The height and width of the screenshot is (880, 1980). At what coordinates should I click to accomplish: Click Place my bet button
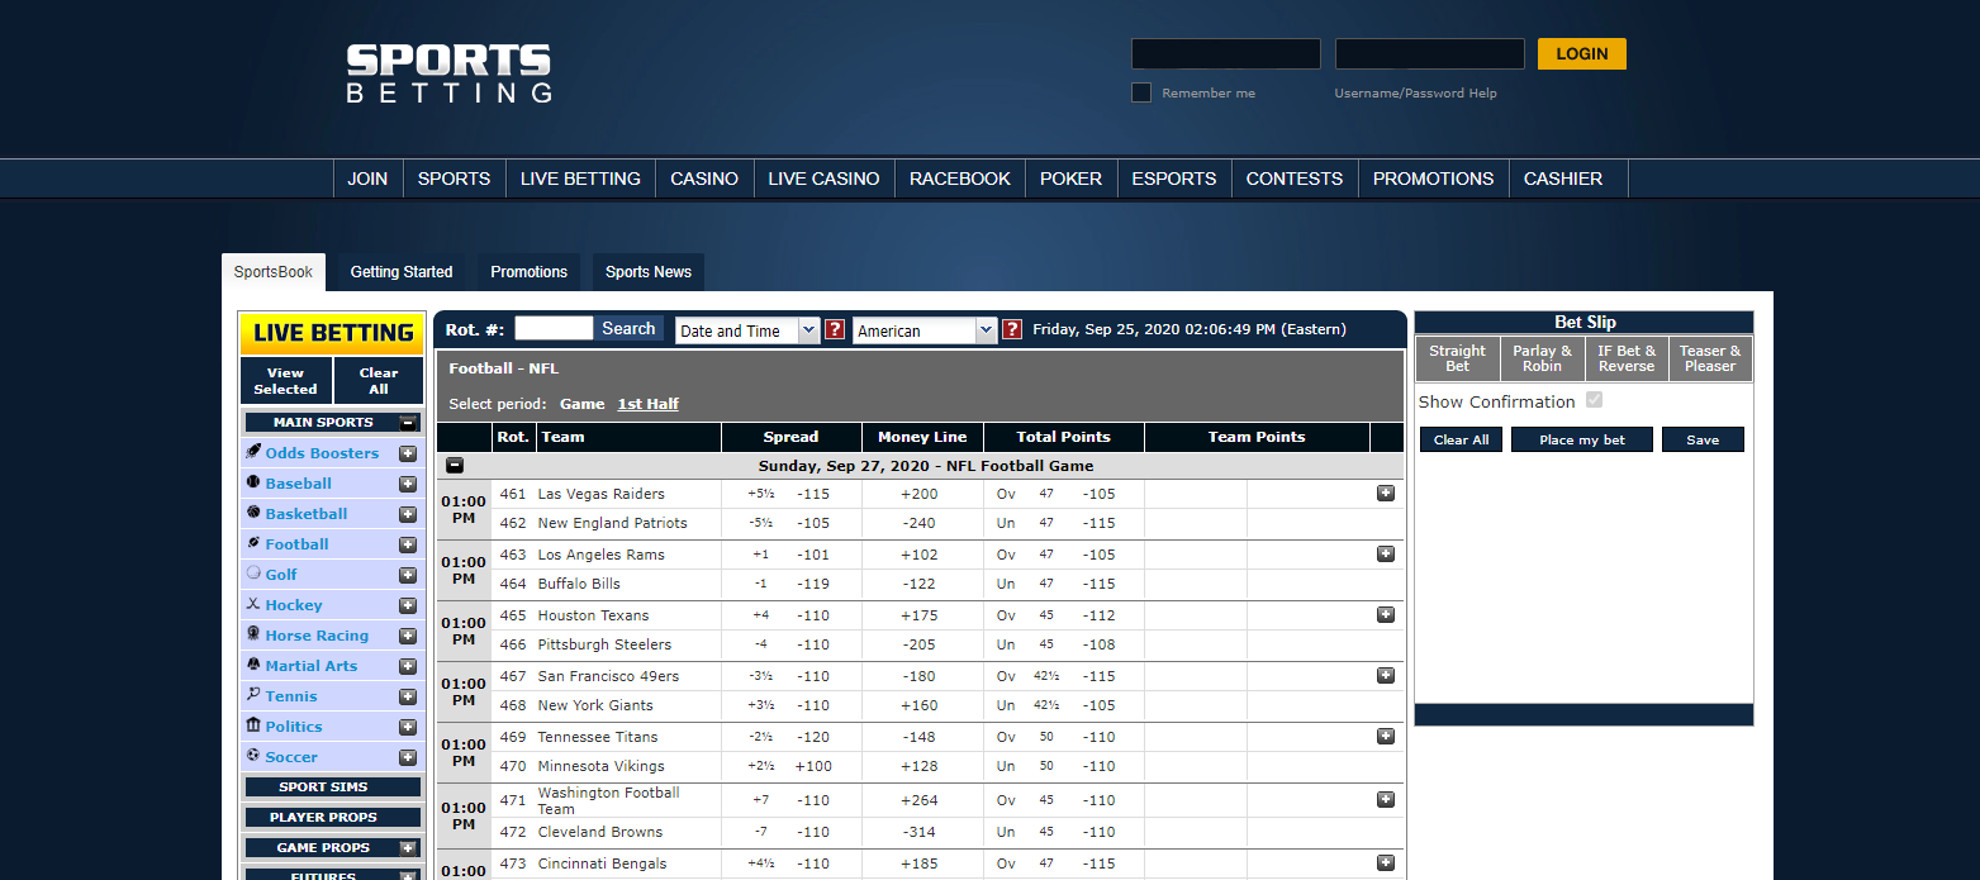[1581, 440]
